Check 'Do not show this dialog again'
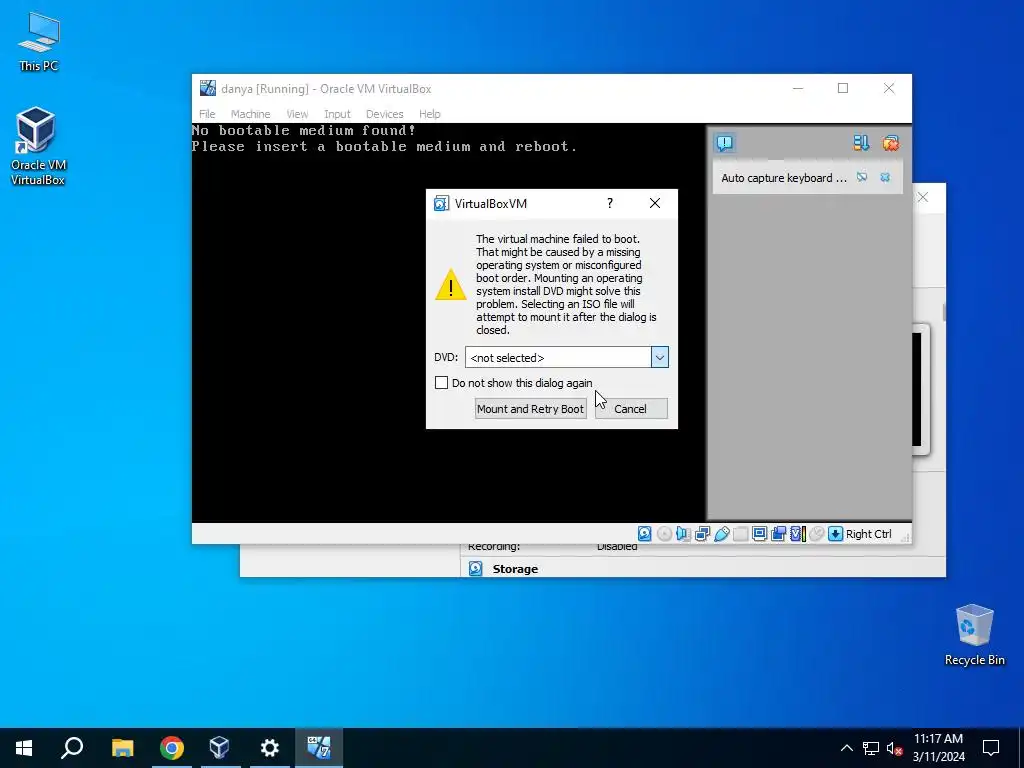This screenshot has width=1024, height=768. pyautogui.click(x=441, y=383)
